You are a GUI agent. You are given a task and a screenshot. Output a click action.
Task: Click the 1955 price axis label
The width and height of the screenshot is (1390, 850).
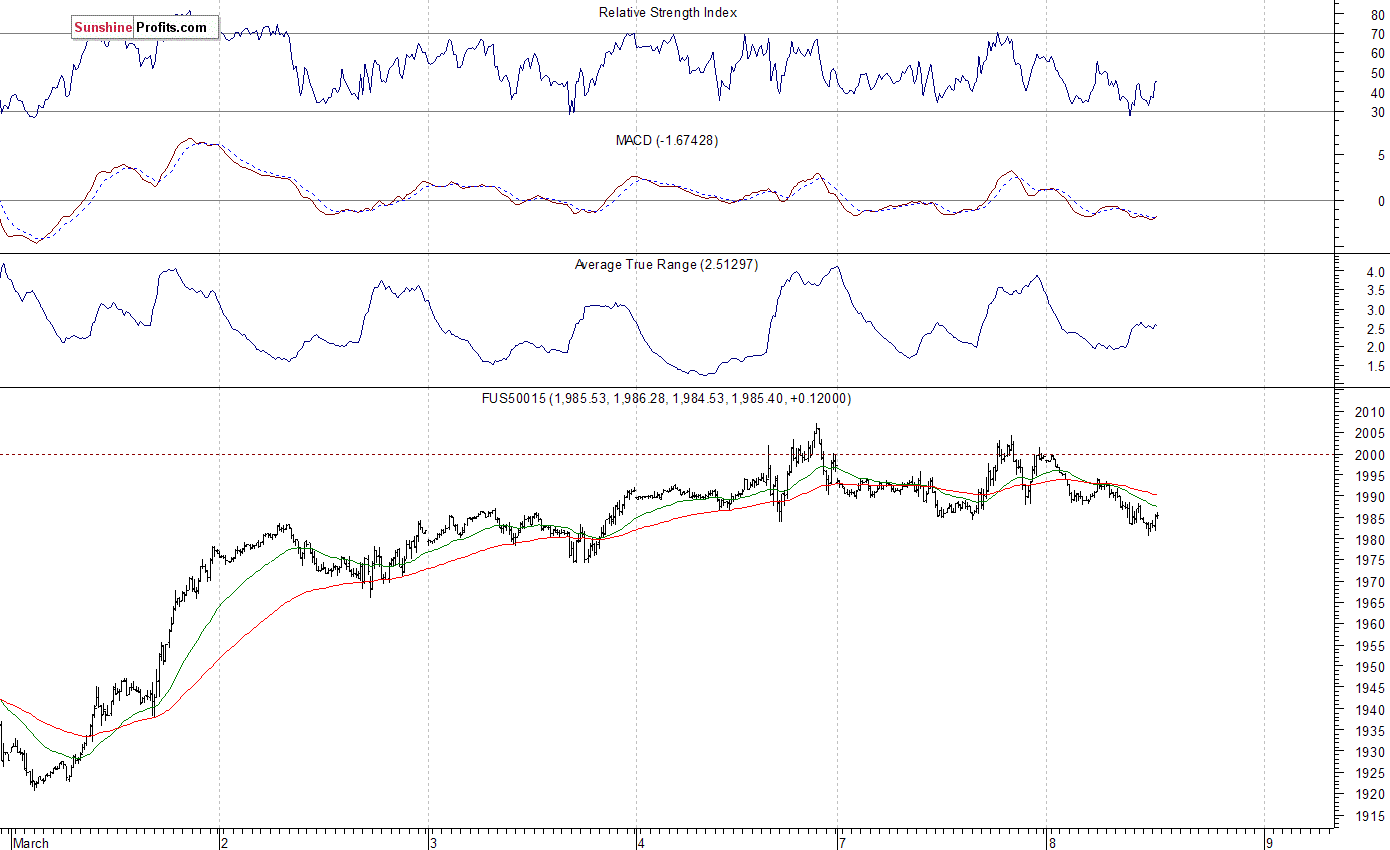1371,646
